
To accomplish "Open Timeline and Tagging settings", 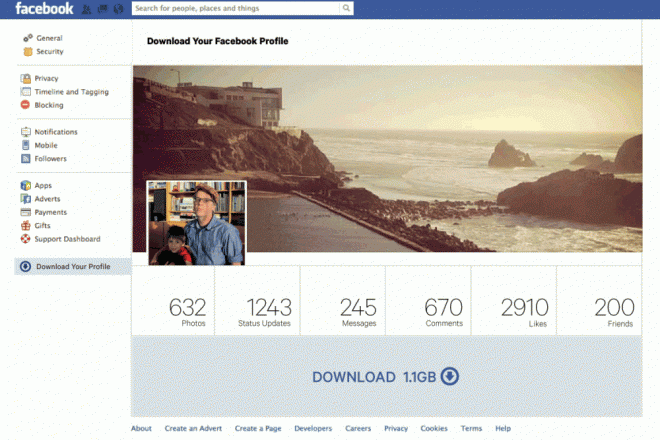I will pyautogui.click(x=72, y=92).
